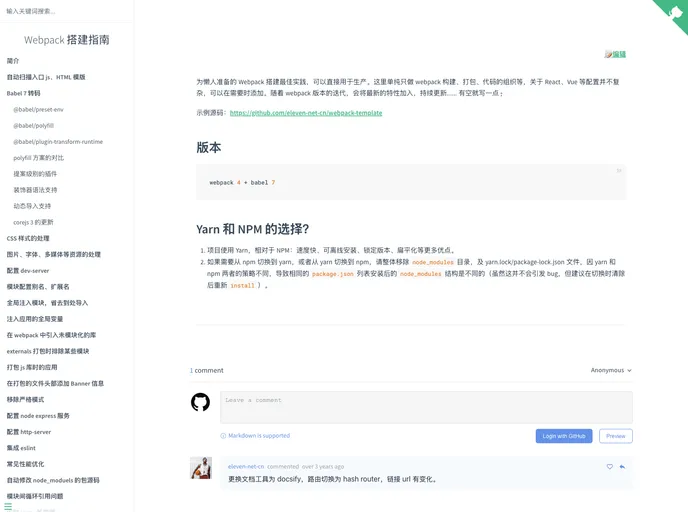This screenshot has height=512, width=688.
Task: Open @babel/preset-env sidebar entry
Action: [38, 110]
